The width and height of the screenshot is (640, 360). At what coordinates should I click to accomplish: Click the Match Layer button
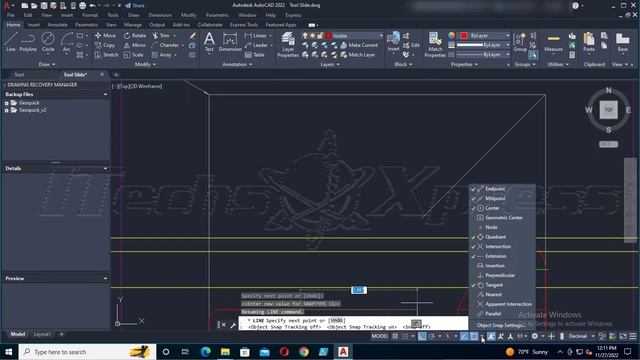point(358,55)
